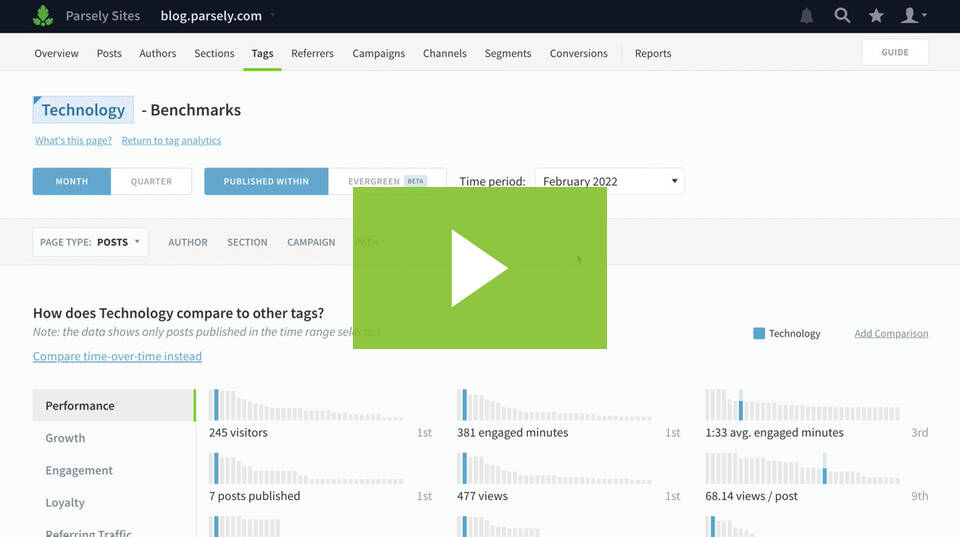Filter by Section
Viewport: 960px width, 537px height.
tap(247, 242)
